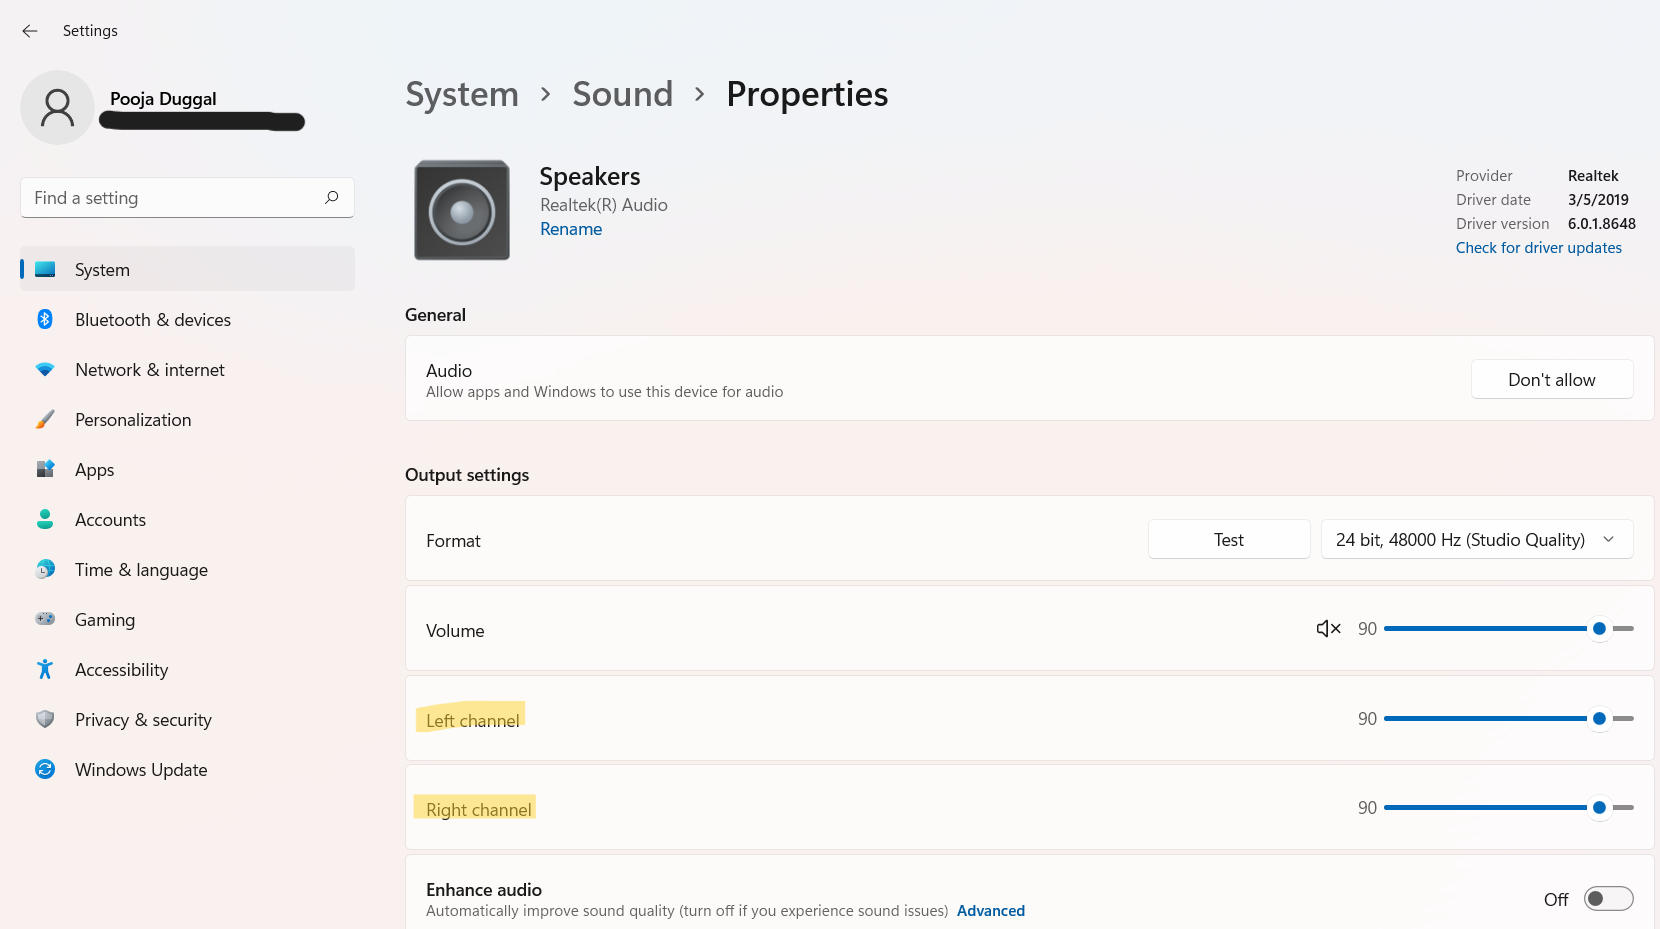Unmute the speaker volume icon
Screen dimensions: 1660x929
1328,629
